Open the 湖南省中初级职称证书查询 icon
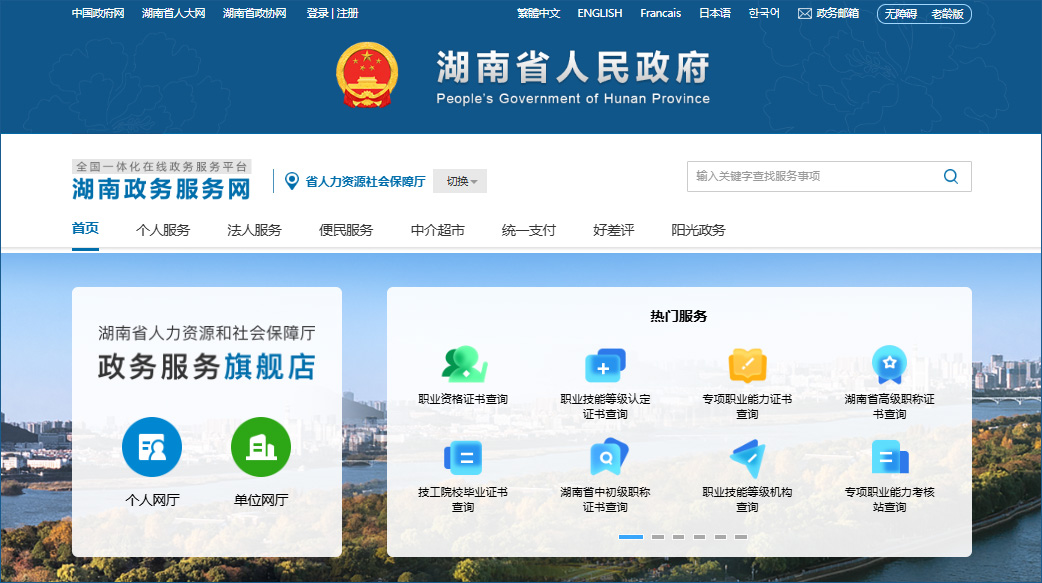Image resolution: width=1042 pixels, height=583 pixels. [x=607, y=457]
